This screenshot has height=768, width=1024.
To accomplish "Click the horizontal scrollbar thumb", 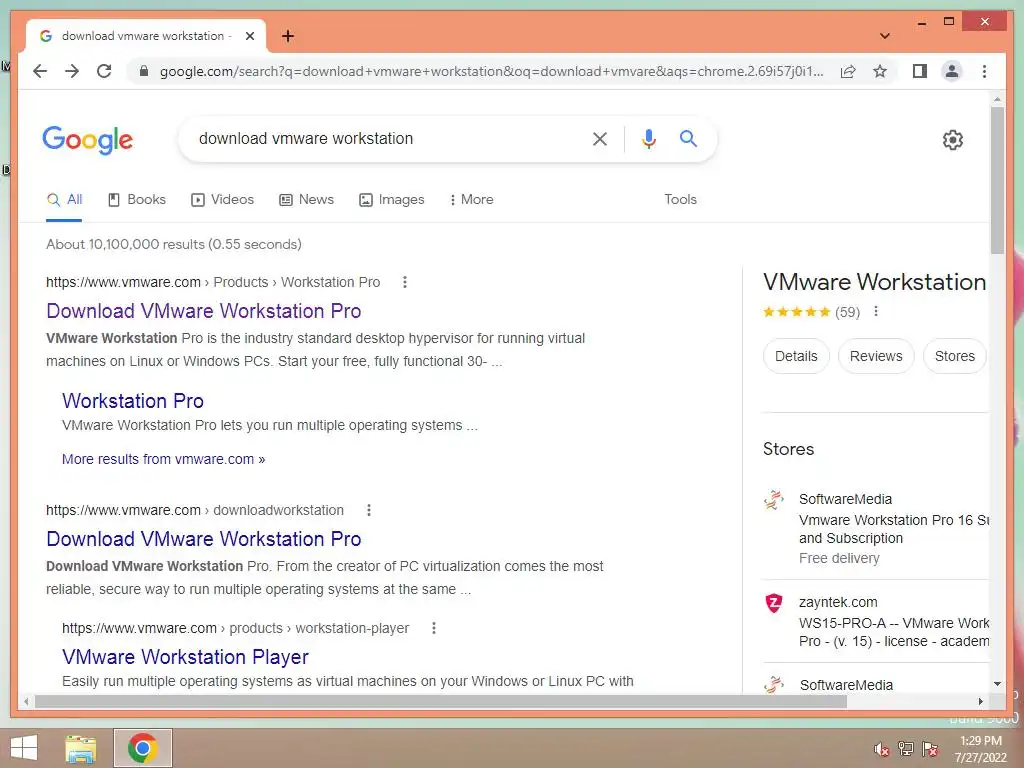I will tap(441, 701).
